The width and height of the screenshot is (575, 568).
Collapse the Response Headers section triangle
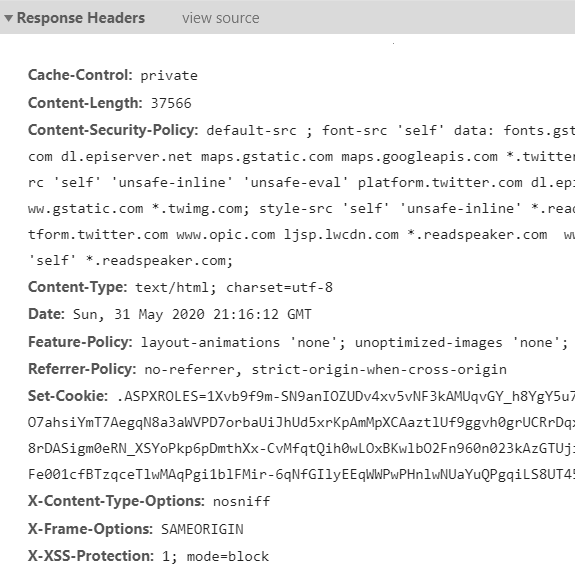8,18
